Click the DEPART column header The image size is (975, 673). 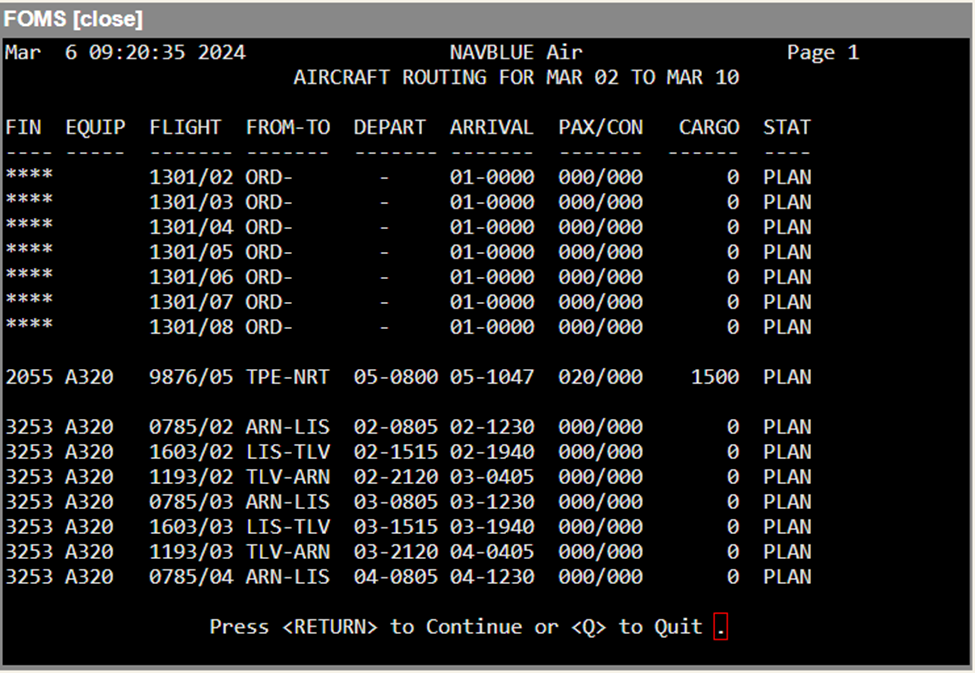[x=389, y=127]
